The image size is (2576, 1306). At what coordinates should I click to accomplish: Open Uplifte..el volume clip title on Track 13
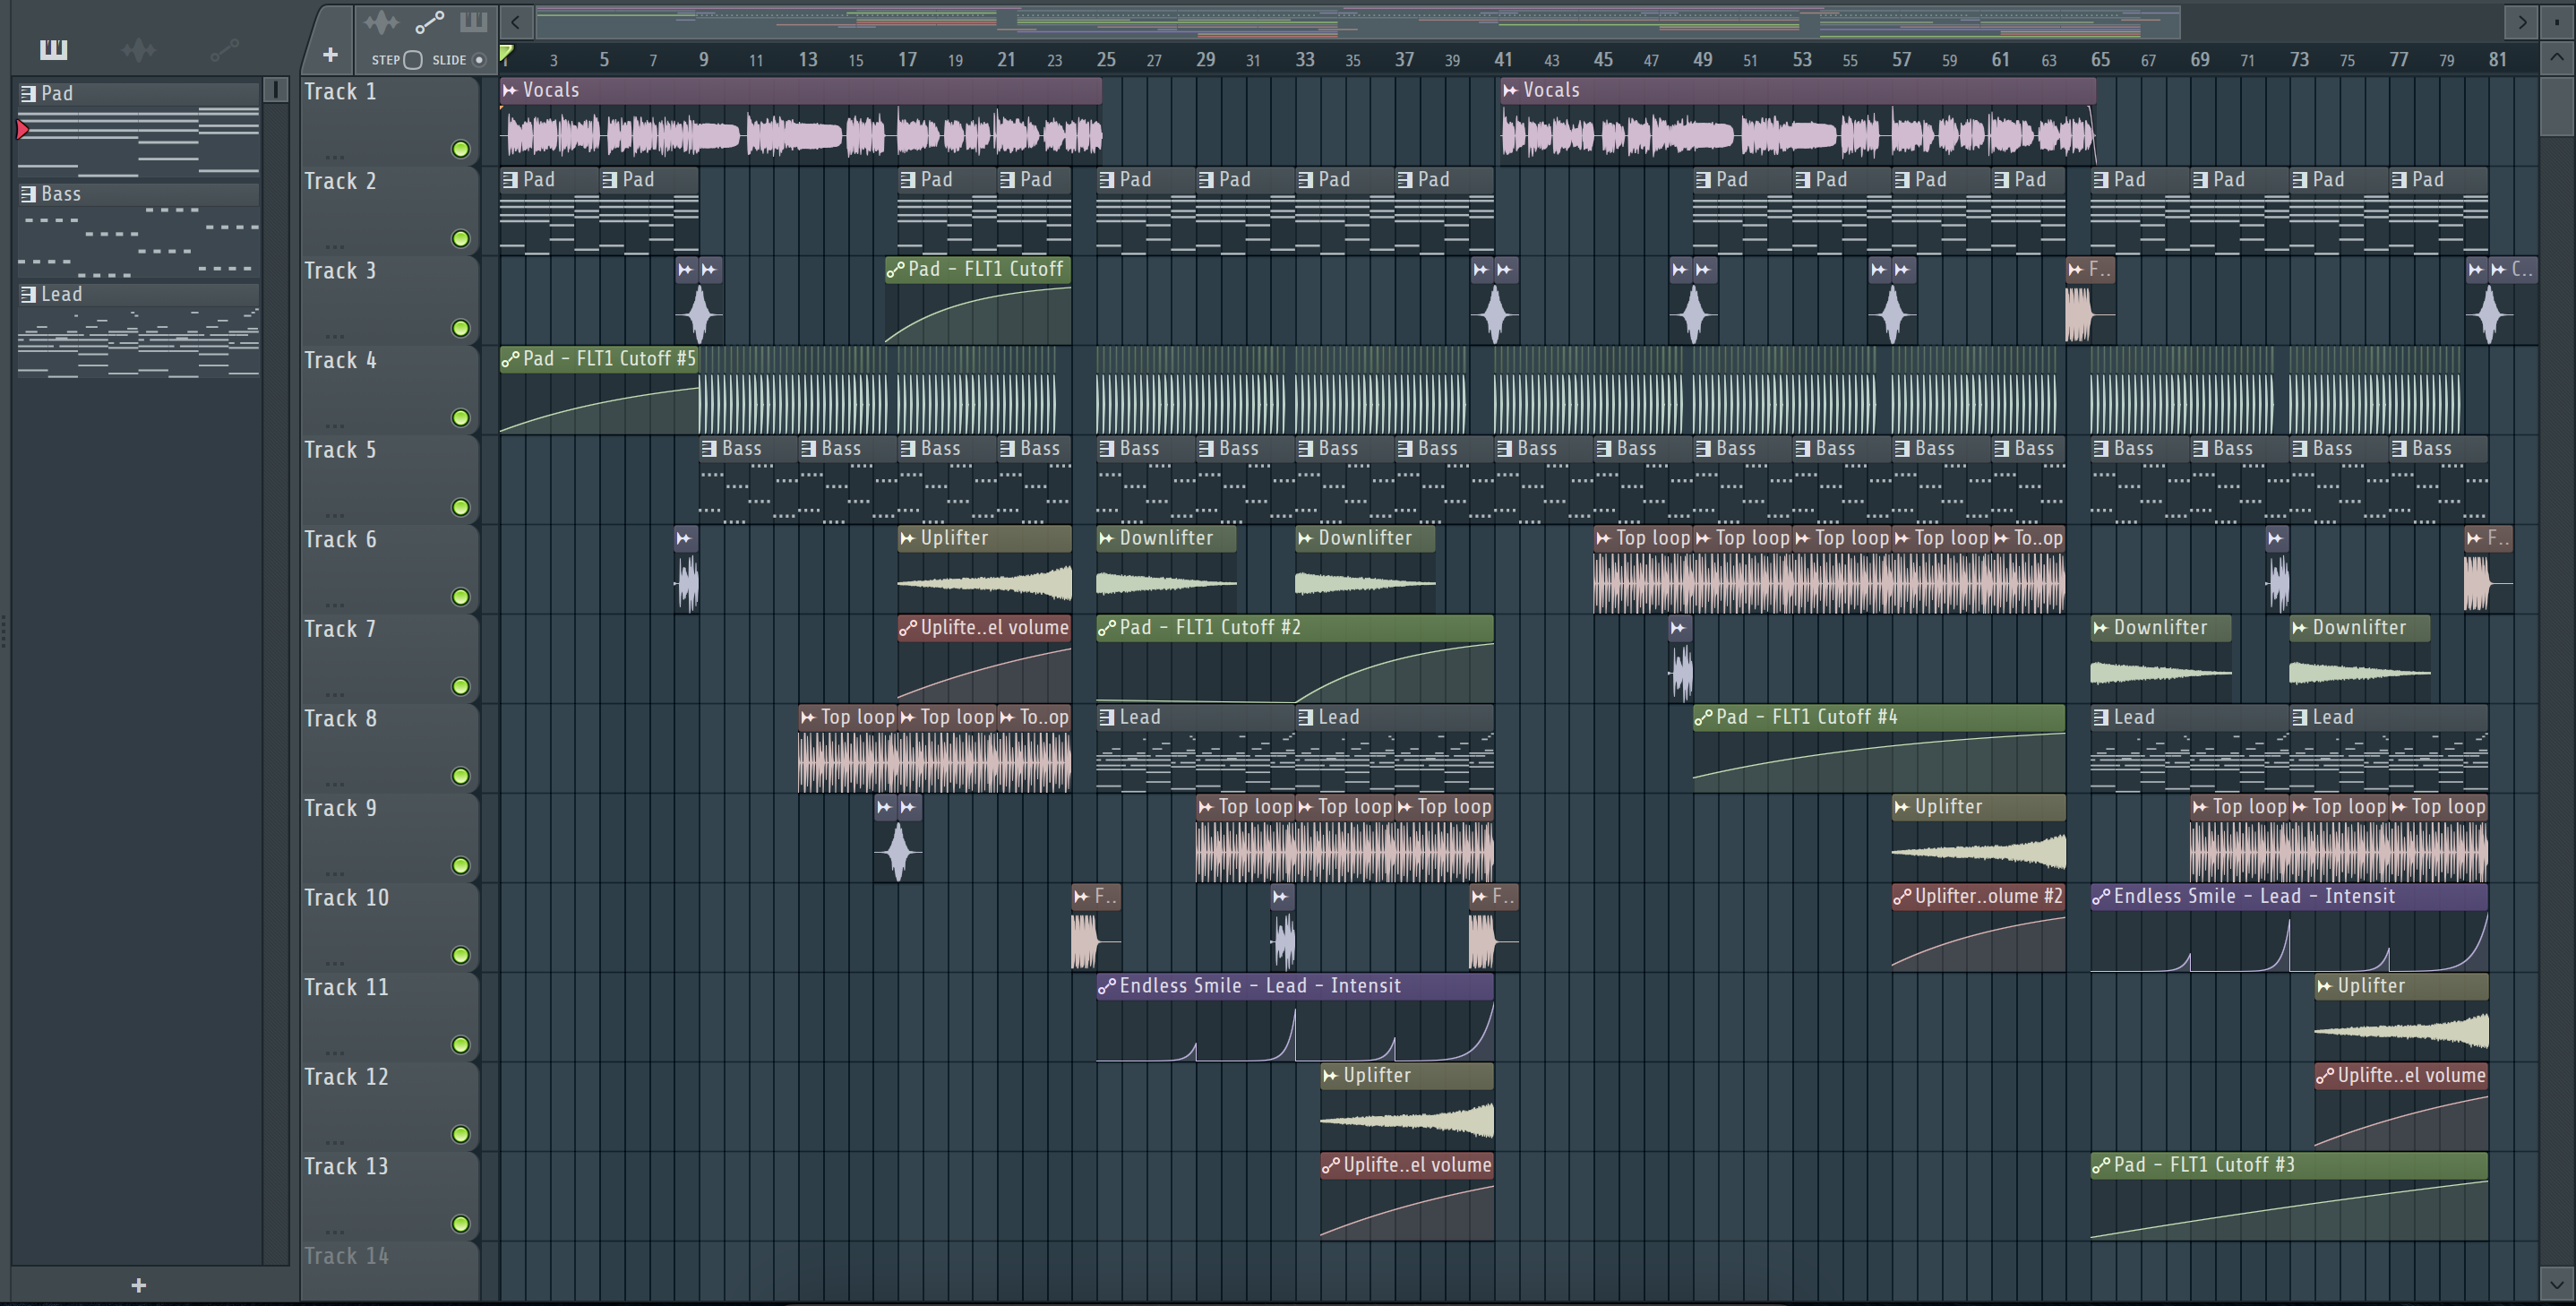(1406, 1165)
